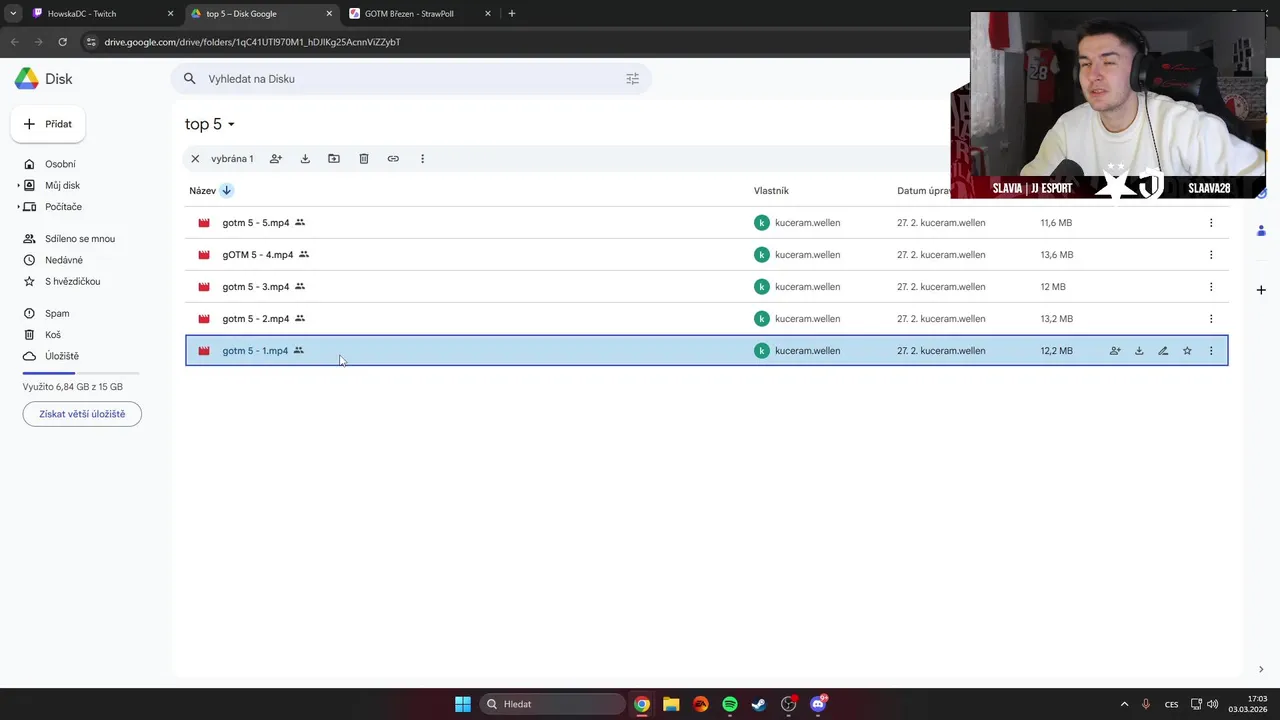Open Spam section
This screenshot has width=1280, height=720.
click(x=57, y=314)
